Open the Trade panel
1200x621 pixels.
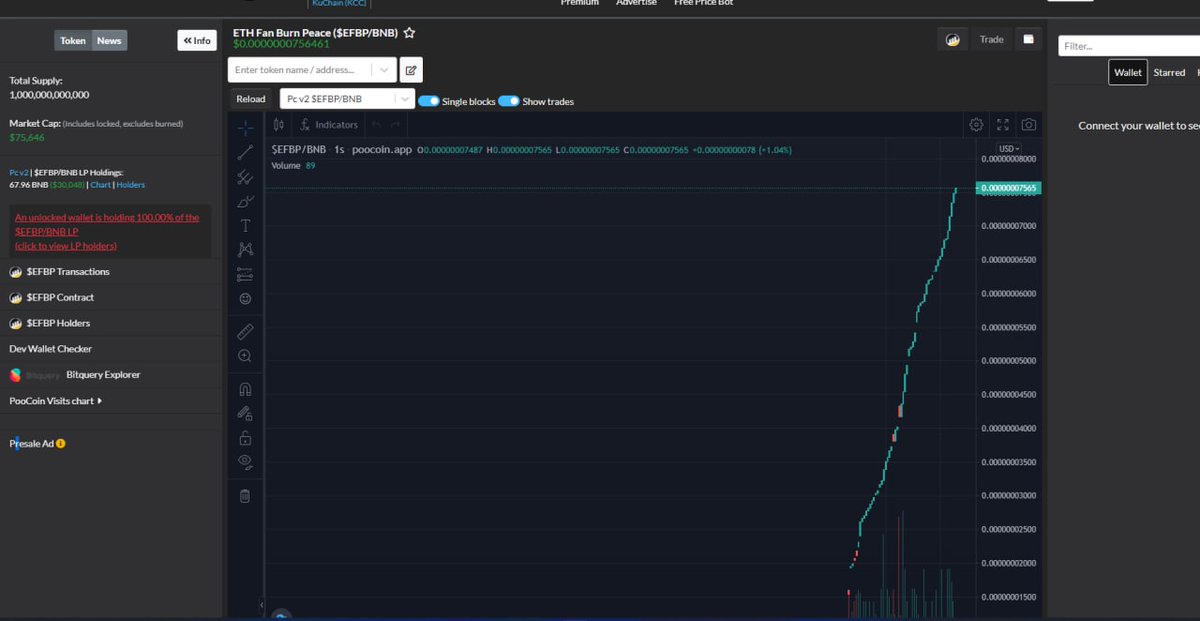tap(991, 40)
